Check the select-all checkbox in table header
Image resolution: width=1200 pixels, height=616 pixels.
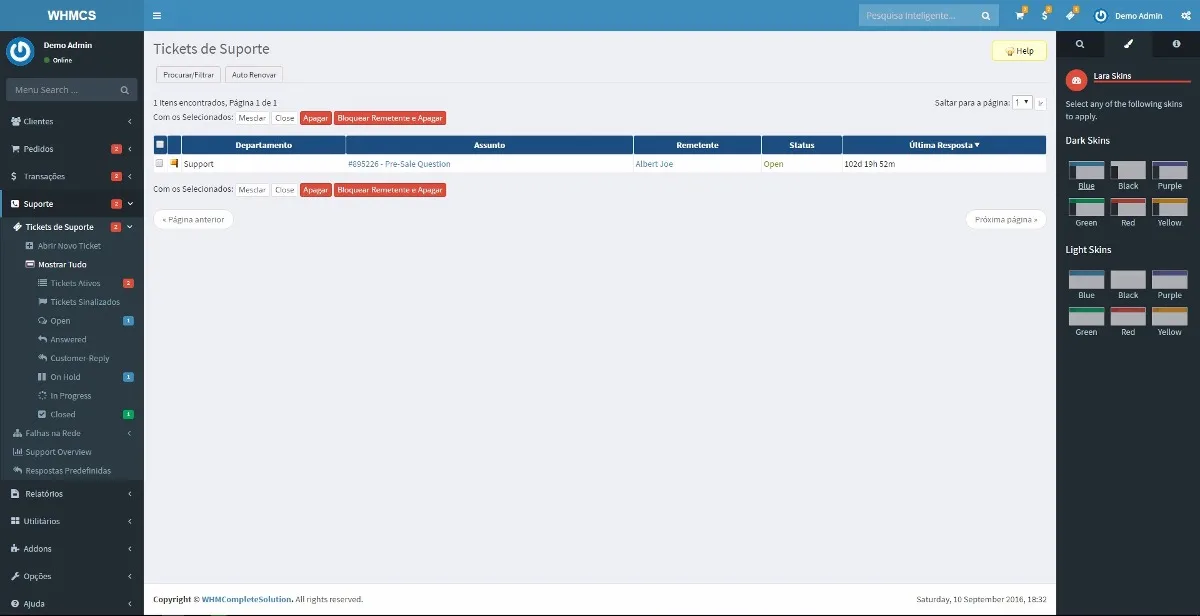[x=160, y=145]
